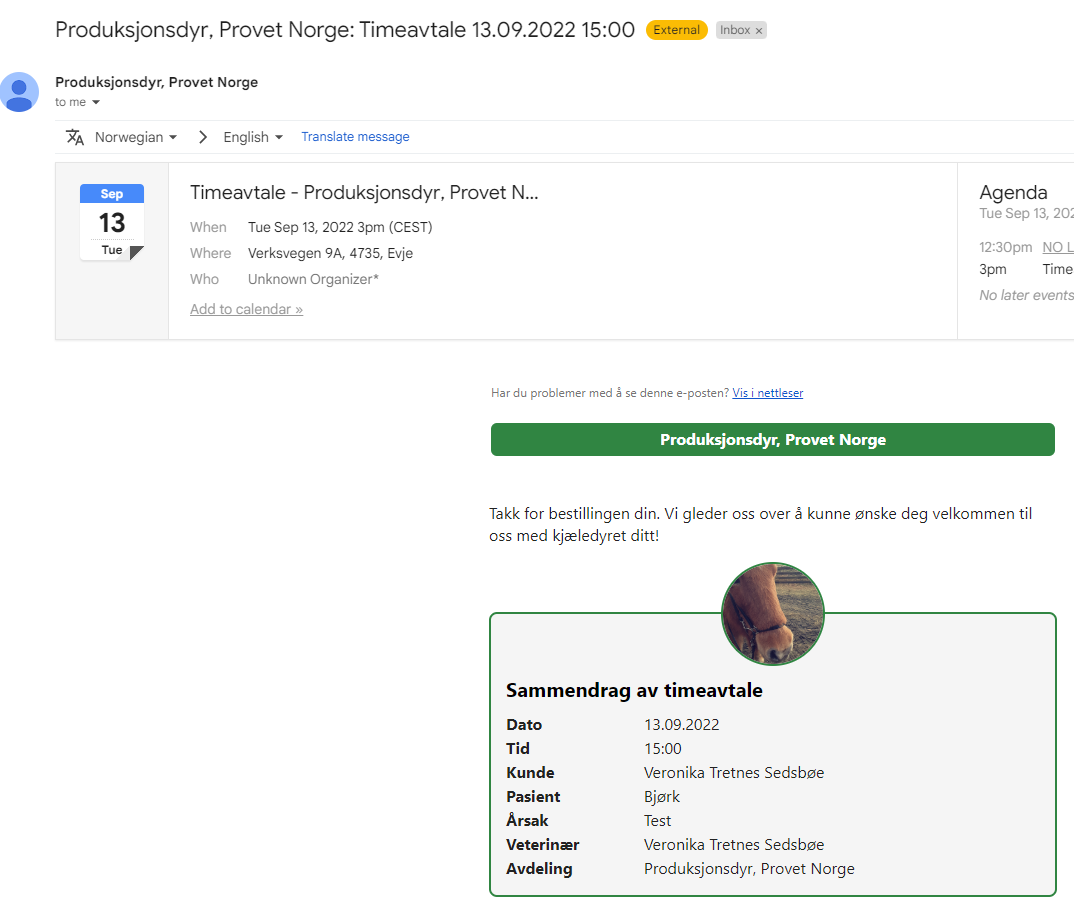
Task: Click Translate message link
Action: [355, 137]
